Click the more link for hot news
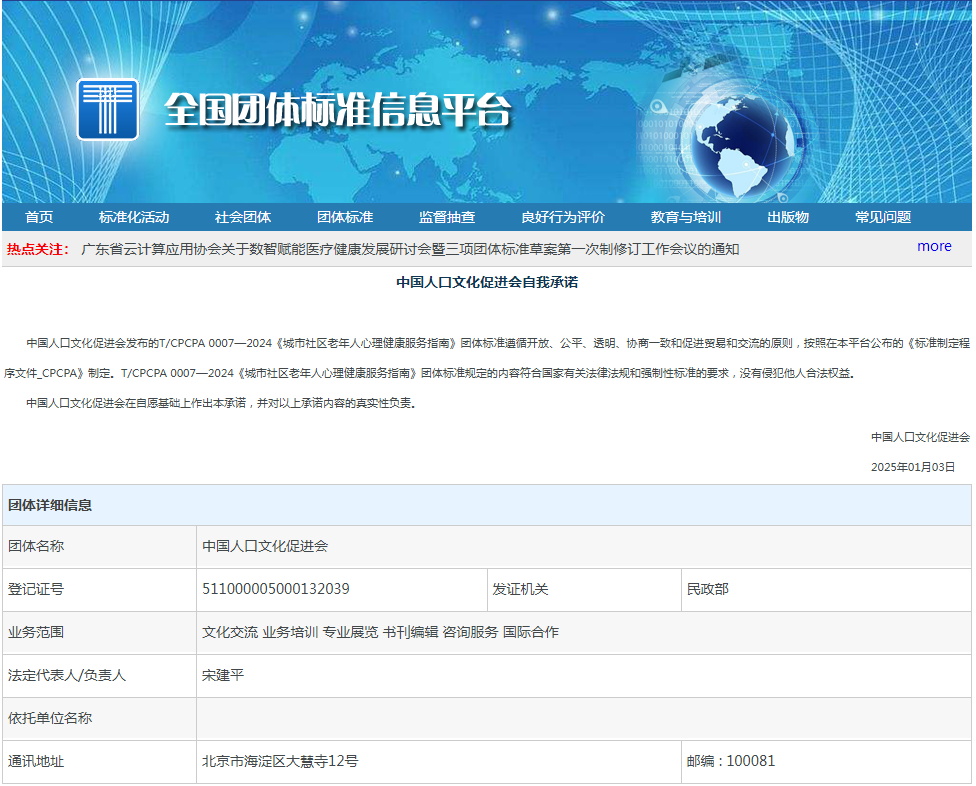 pyautogui.click(x=934, y=246)
